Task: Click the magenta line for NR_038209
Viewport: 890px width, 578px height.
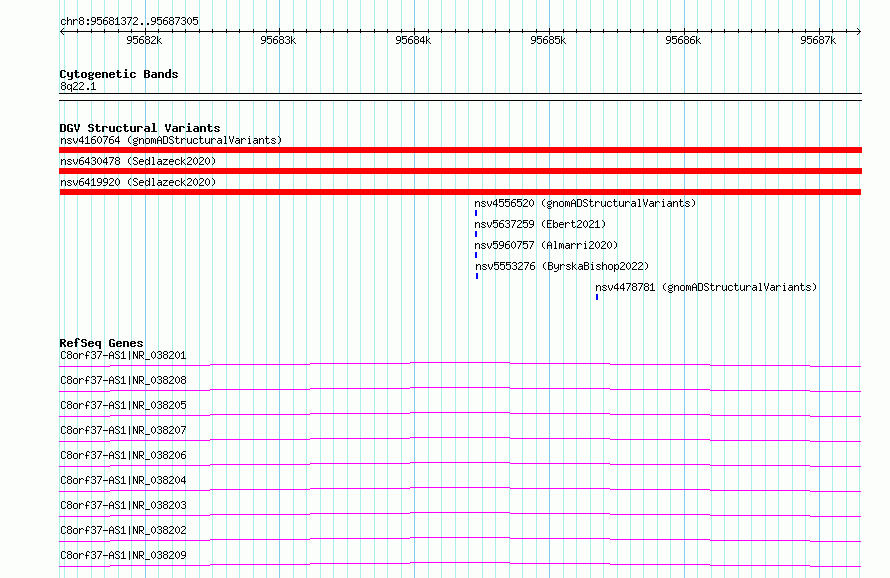Action: tap(460, 564)
